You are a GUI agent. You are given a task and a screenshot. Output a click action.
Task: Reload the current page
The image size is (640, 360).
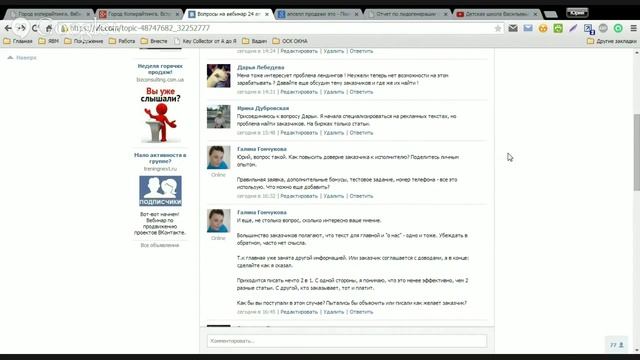point(35,28)
